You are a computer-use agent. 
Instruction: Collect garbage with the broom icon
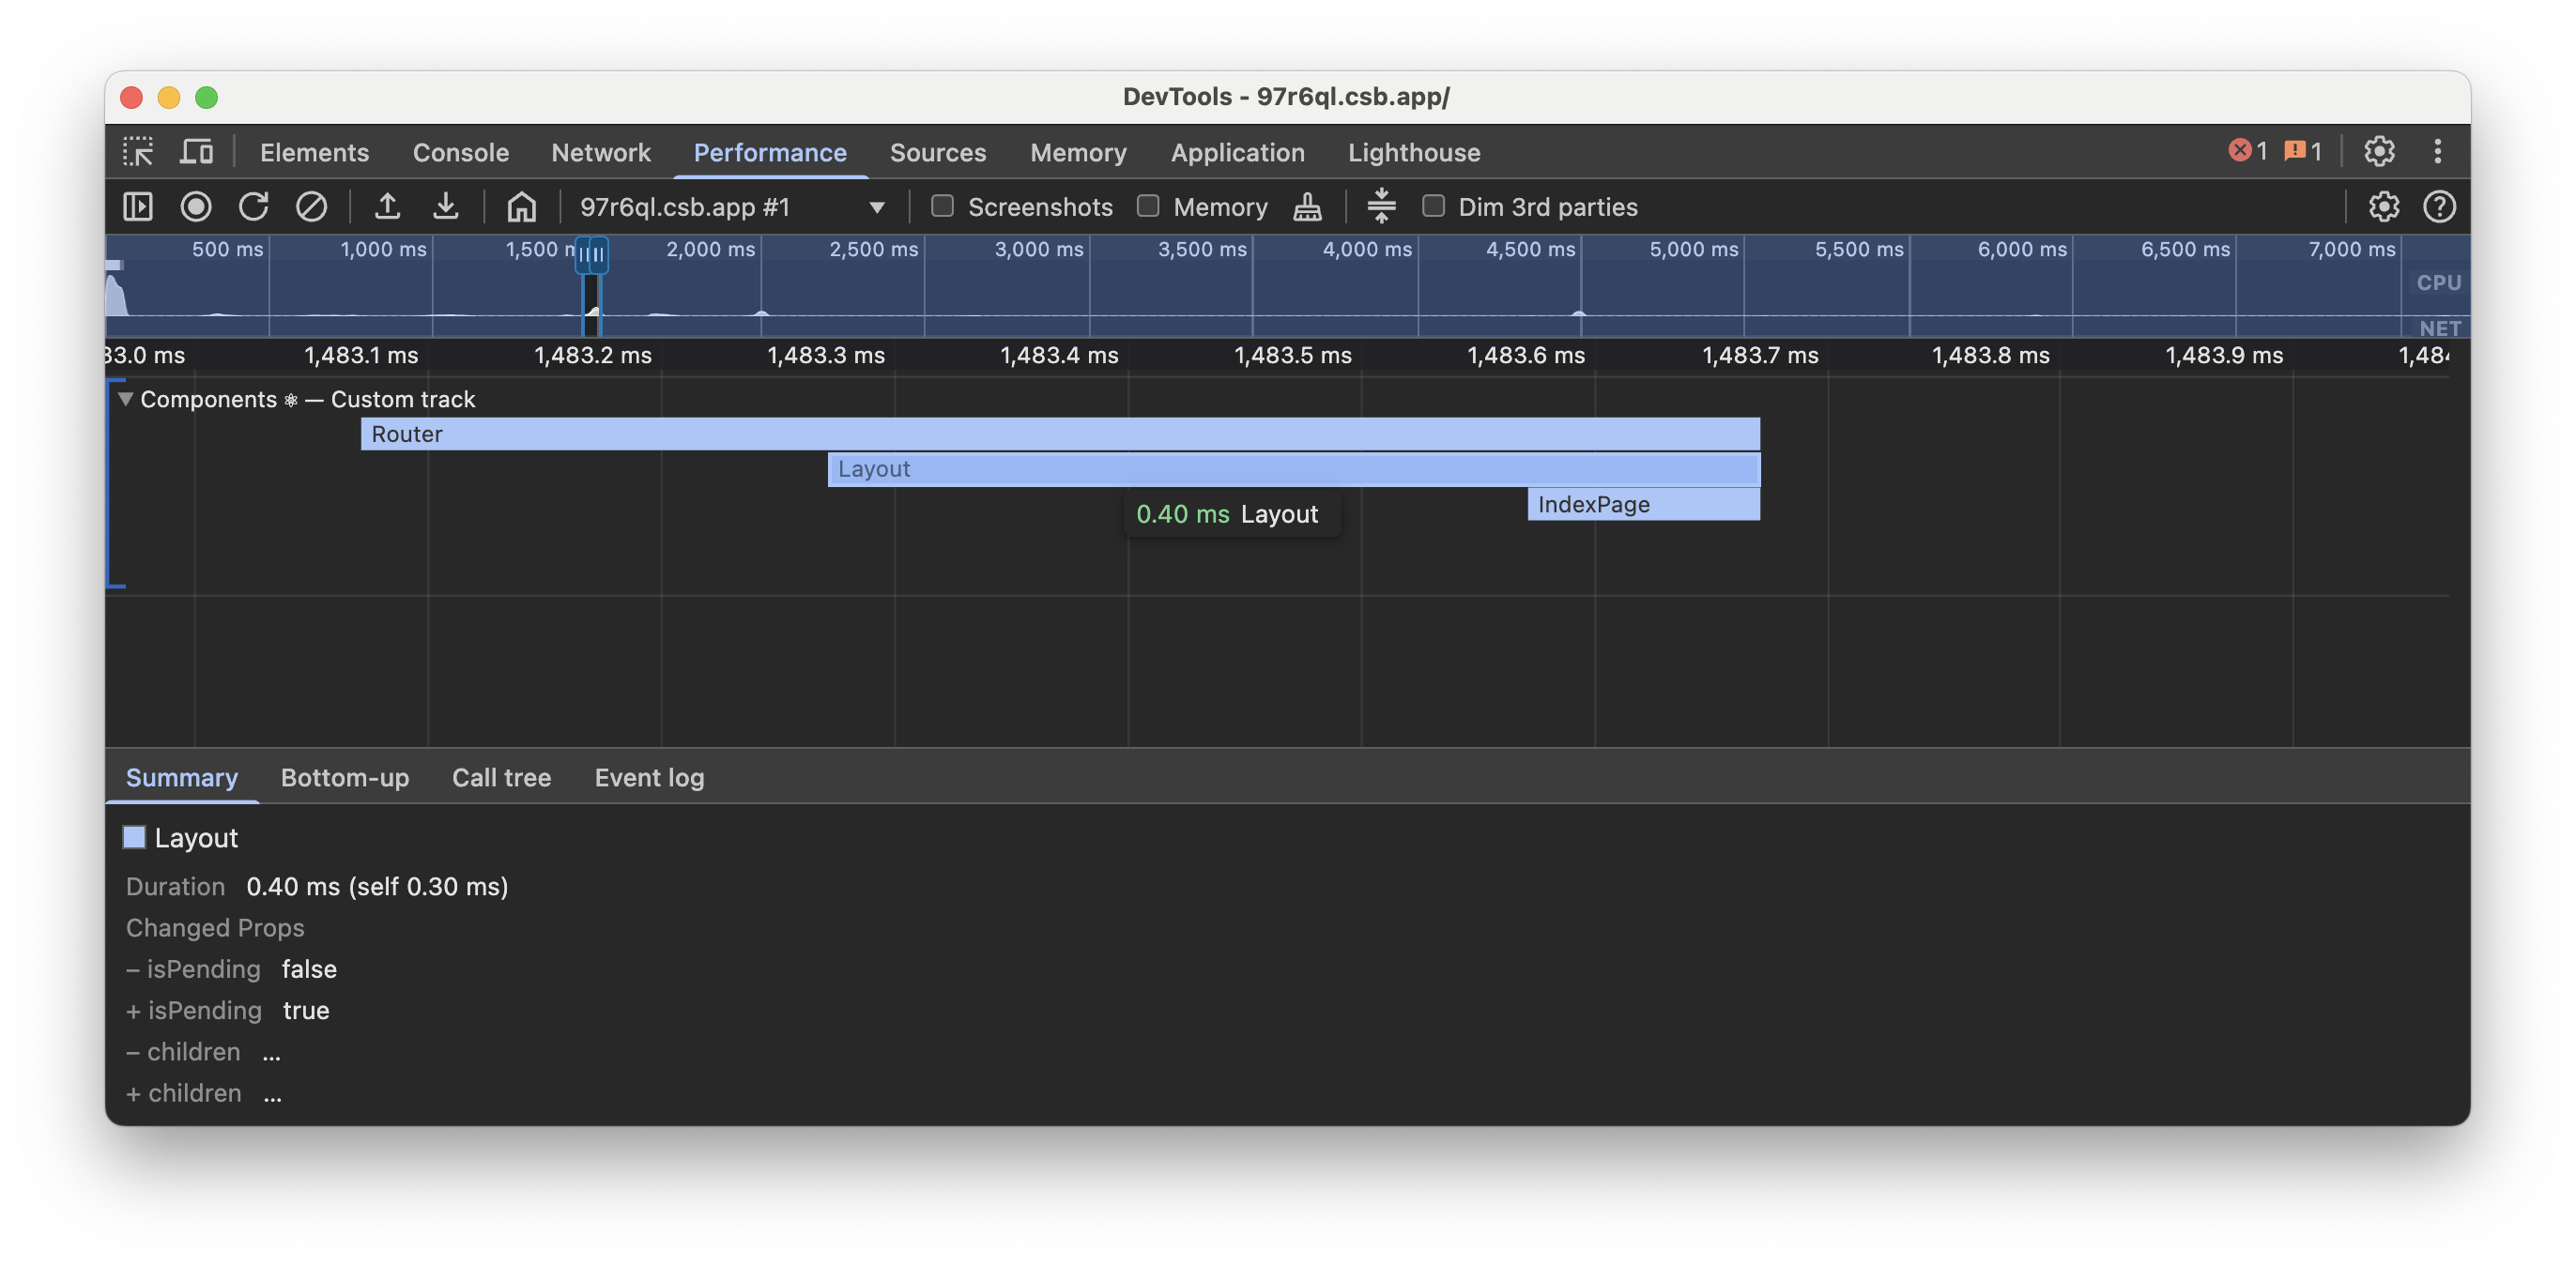[1306, 206]
